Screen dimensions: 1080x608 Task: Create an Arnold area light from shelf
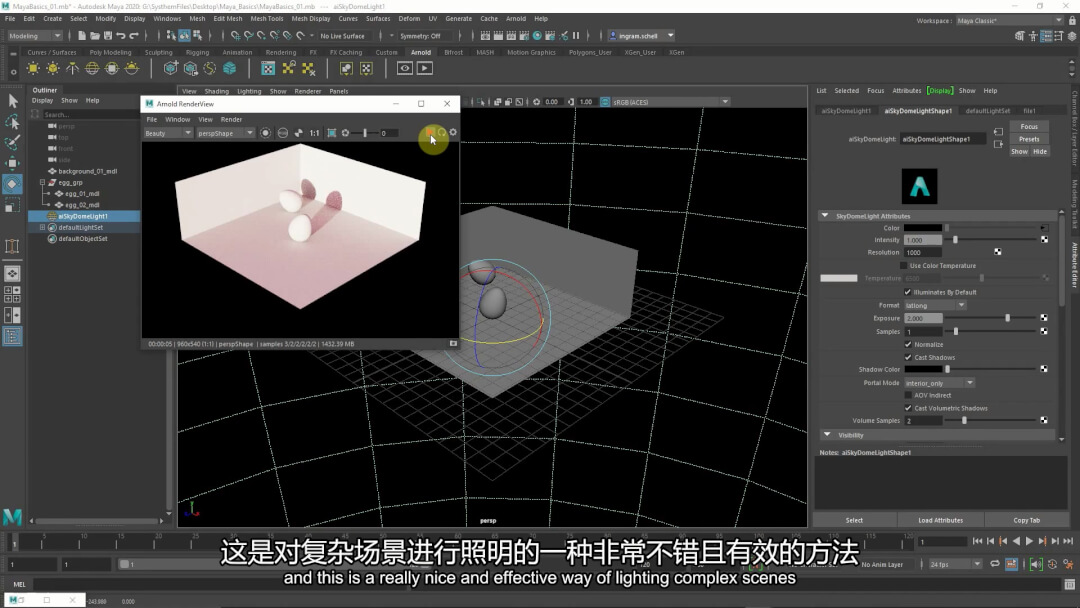point(33,68)
